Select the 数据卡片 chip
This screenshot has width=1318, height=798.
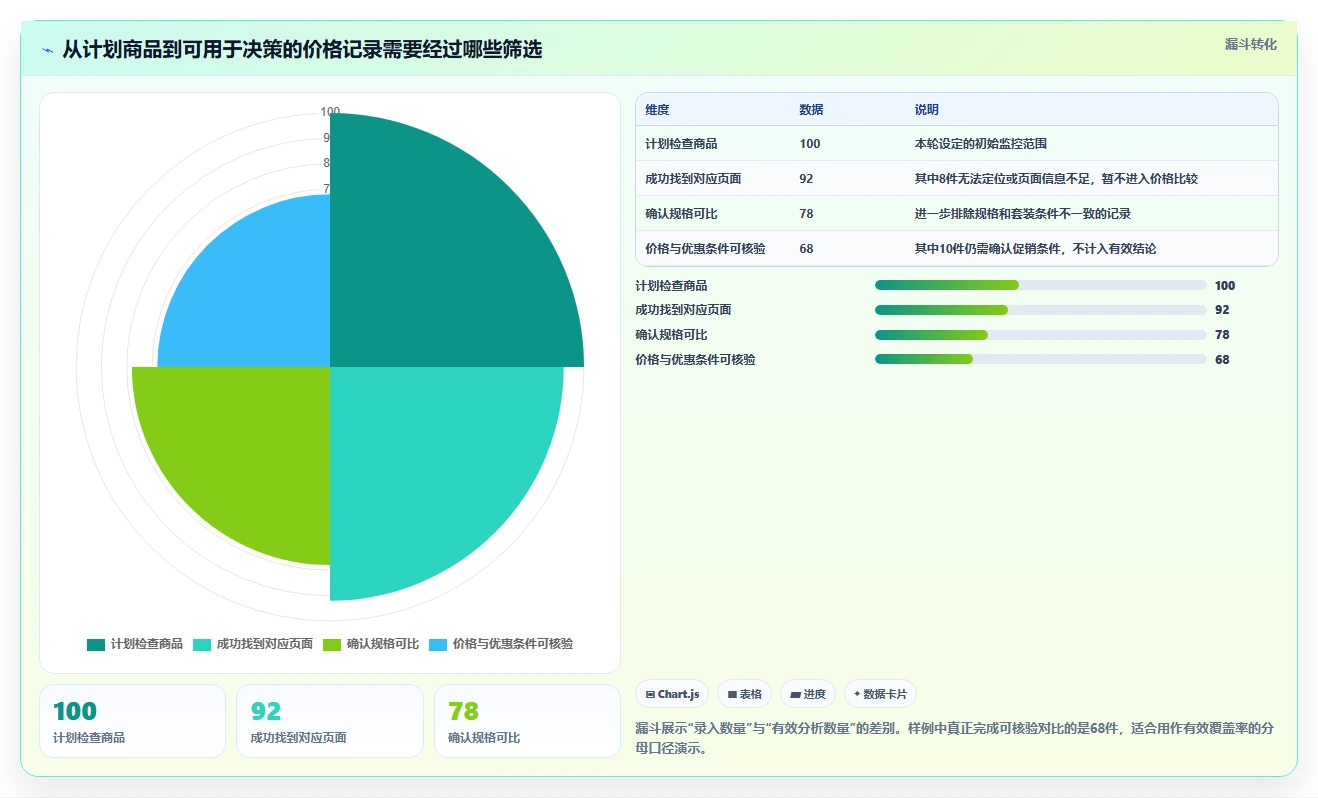click(x=880, y=694)
